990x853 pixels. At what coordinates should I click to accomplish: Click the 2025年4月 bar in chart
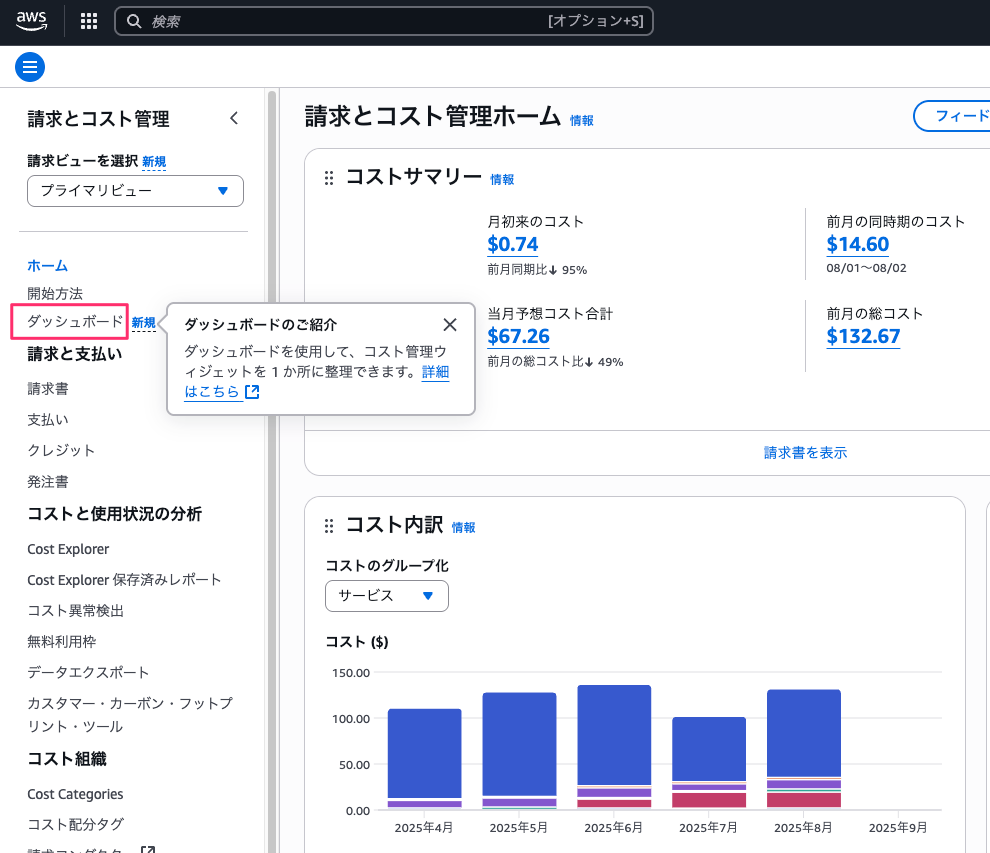click(x=424, y=758)
